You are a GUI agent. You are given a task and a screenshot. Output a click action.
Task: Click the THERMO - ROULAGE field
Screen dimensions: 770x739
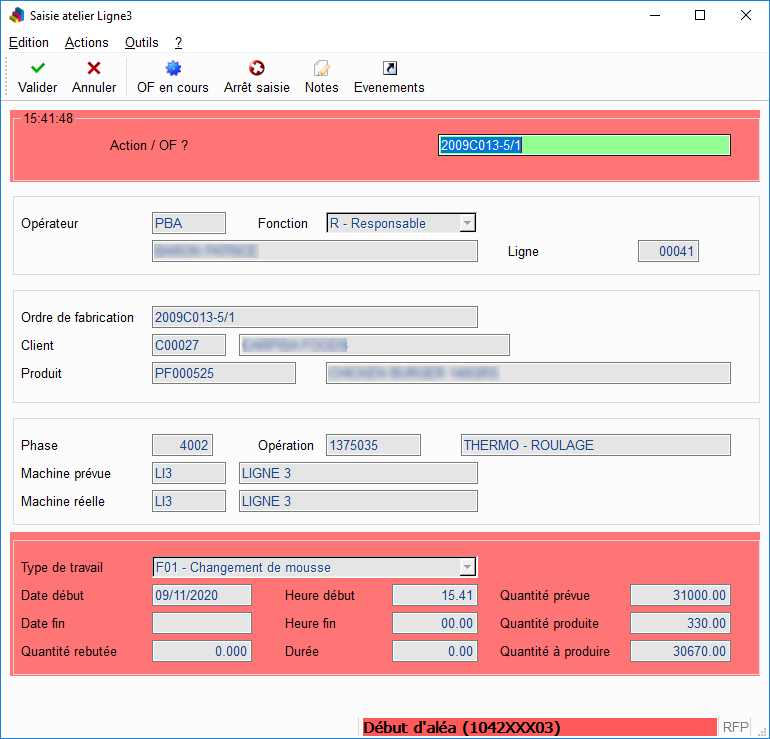596,445
